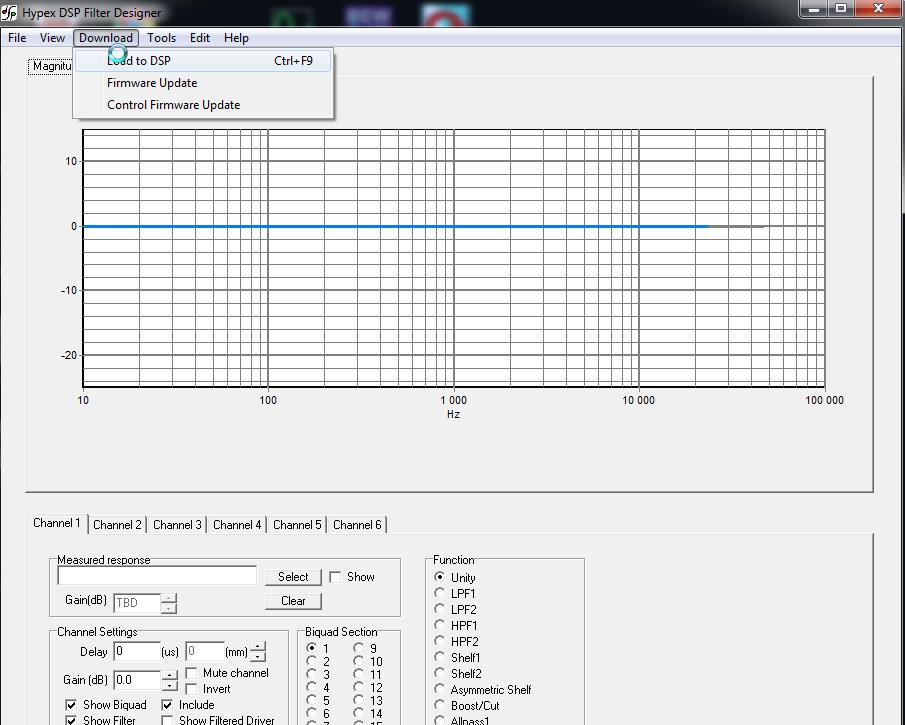Viewport: 905px width, 725px height.
Task: Choose Firmware Update menu entry
Action: coord(203,83)
